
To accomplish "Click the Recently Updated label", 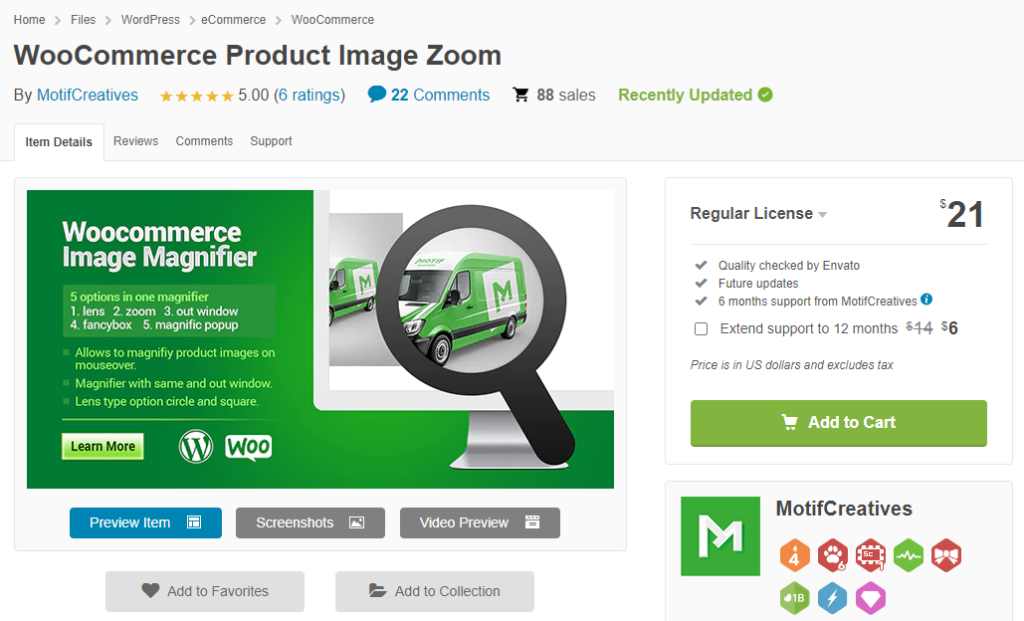I will [685, 95].
